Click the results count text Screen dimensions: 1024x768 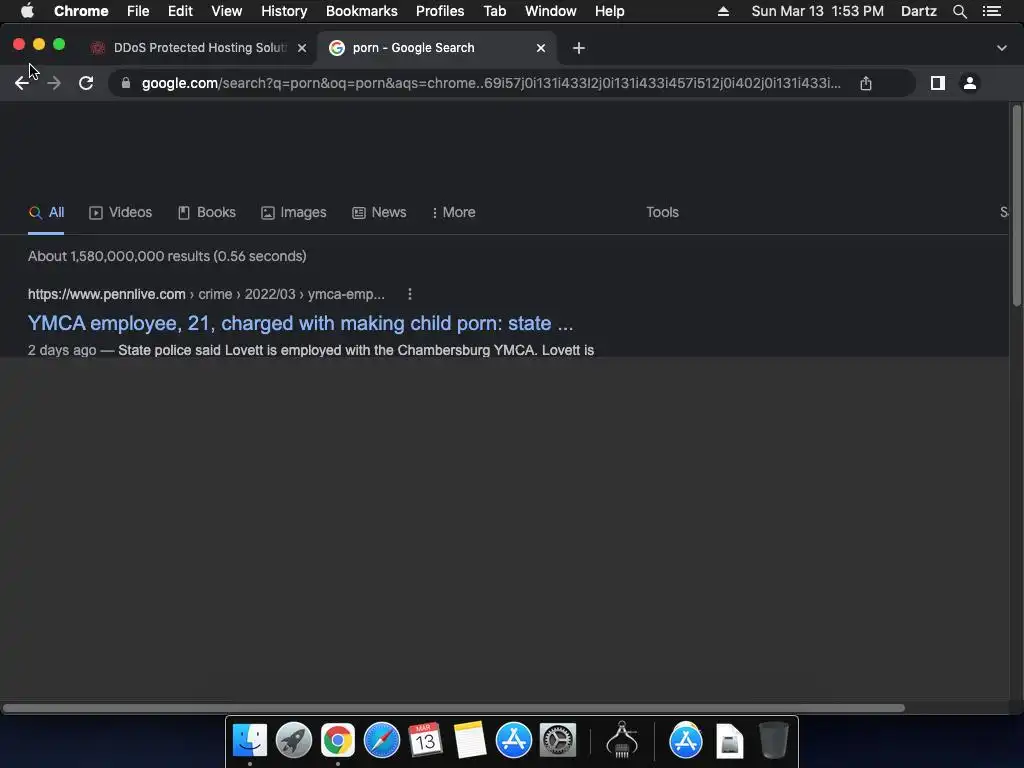[x=167, y=256]
